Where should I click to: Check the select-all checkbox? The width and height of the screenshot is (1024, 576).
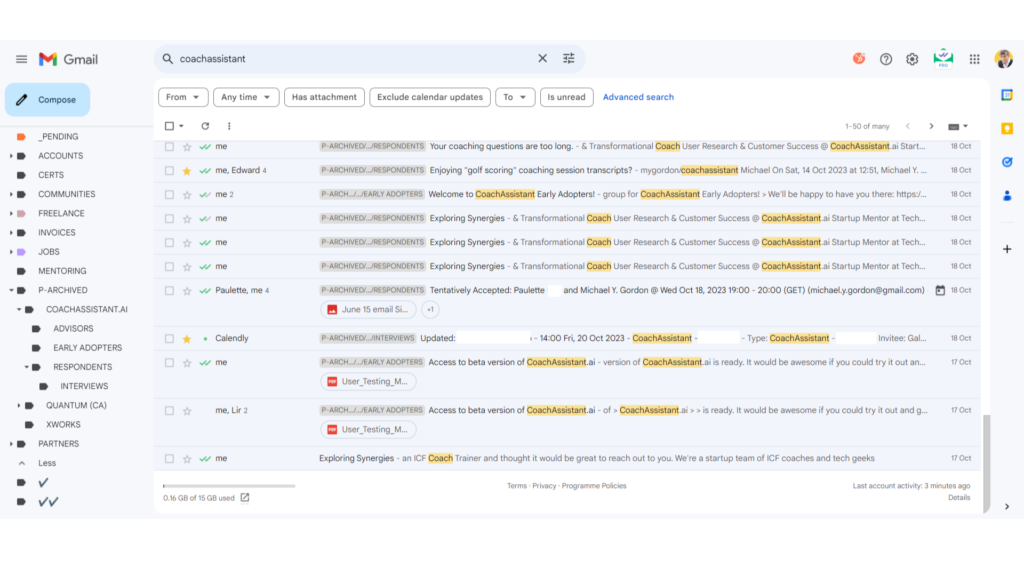tap(169, 126)
